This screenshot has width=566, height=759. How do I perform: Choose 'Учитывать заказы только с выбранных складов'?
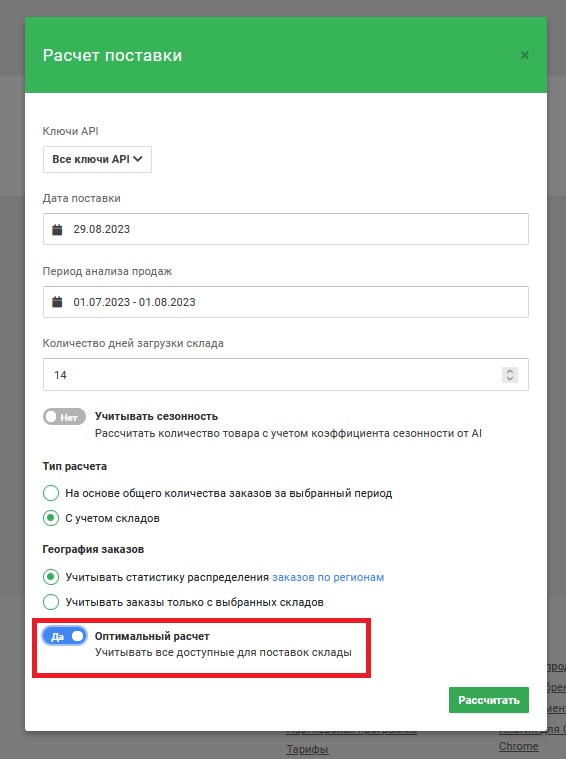point(51,602)
